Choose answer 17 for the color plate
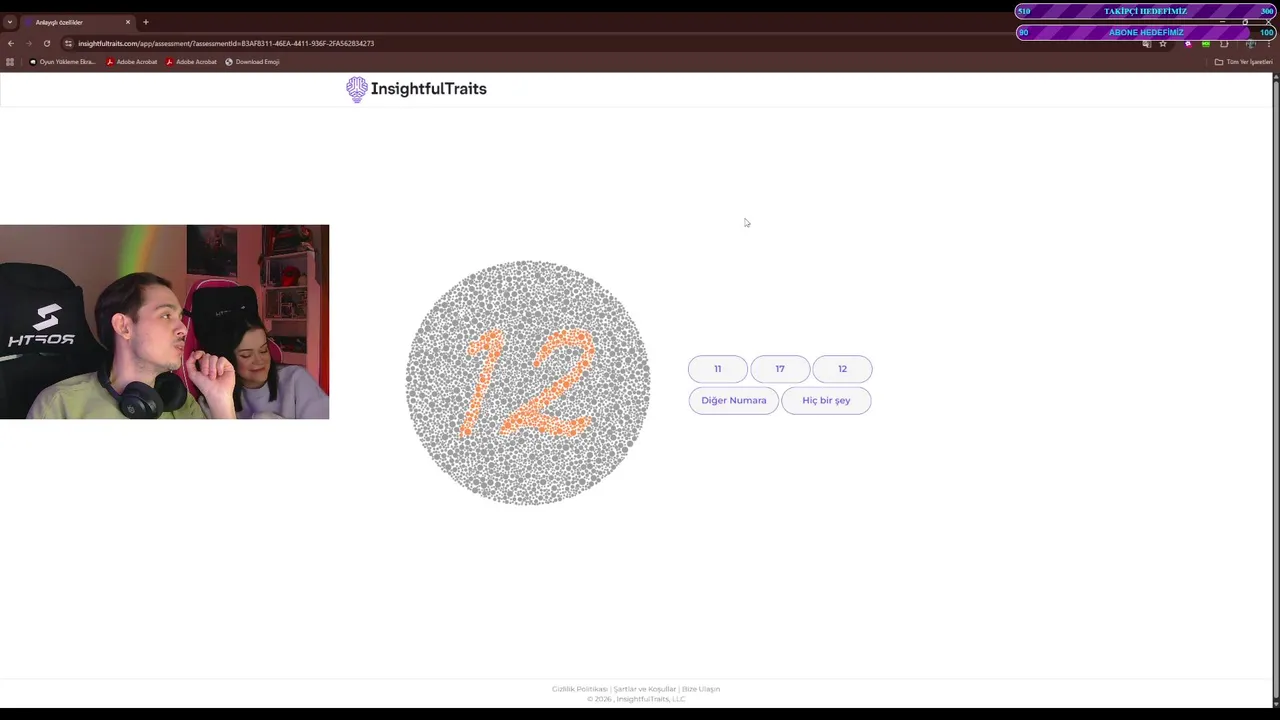Screen dimensions: 1280x720 tap(780, 369)
